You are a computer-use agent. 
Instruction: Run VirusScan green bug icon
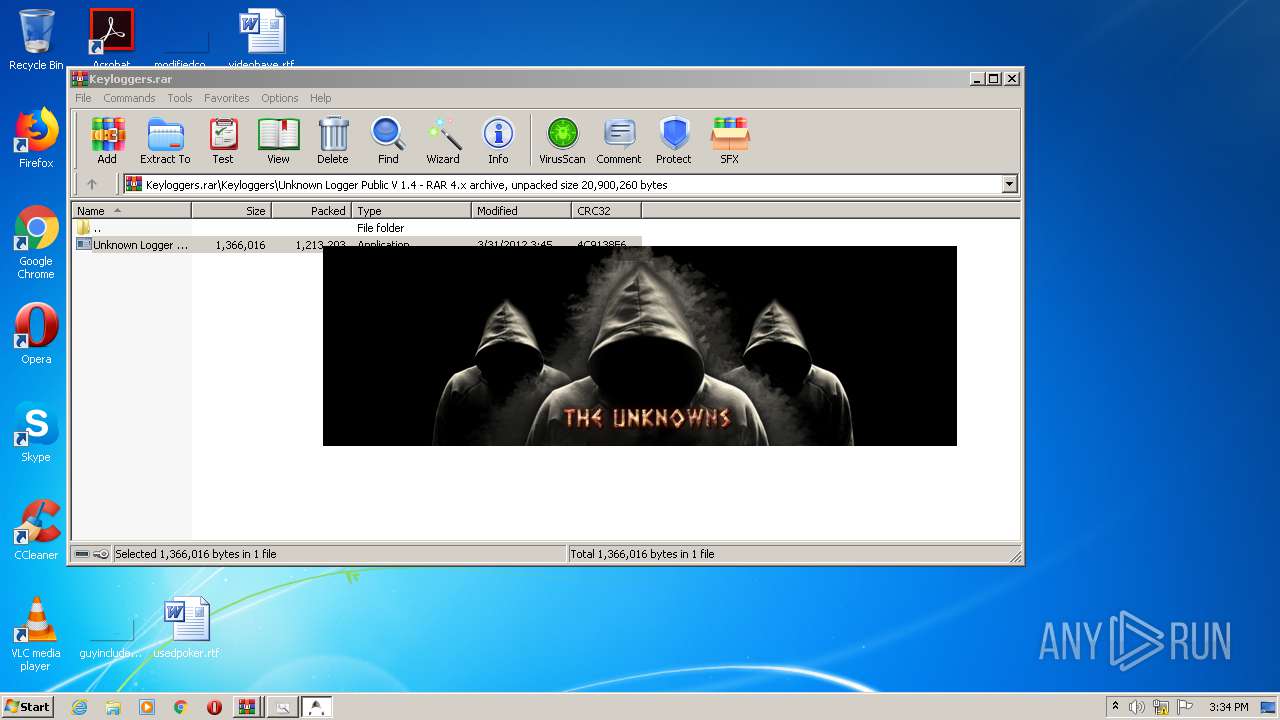[x=562, y=141]
